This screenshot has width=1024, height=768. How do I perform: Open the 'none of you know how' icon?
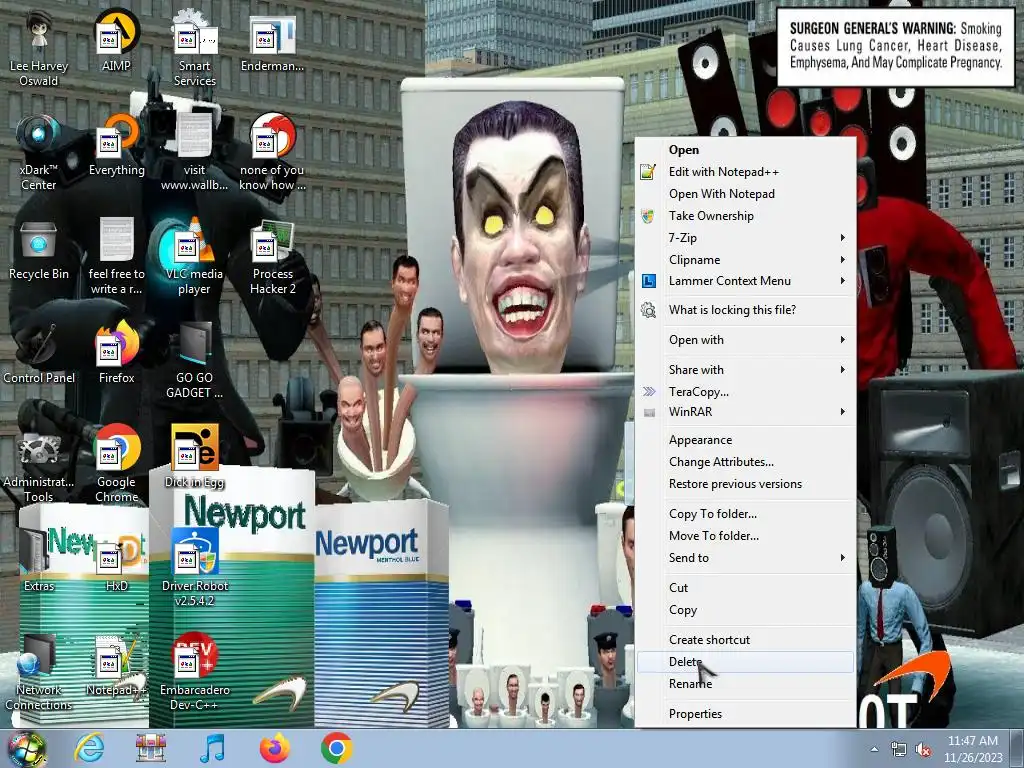272,152
